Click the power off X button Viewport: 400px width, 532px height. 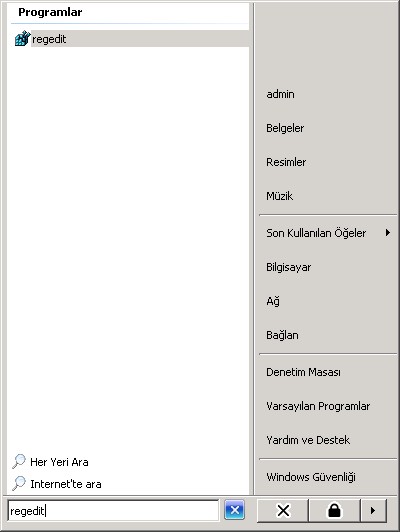[x=283, y=510]
